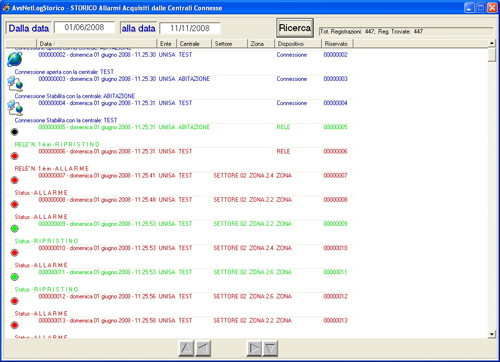The height and width of the screenshot is (362, 500).
Task: Click Riservato value 00000005
Action: coord(335,127)
